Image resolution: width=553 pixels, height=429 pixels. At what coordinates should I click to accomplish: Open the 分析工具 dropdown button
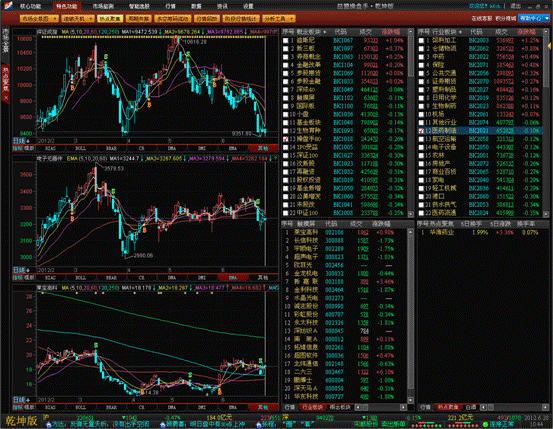(x=278, y=19)
